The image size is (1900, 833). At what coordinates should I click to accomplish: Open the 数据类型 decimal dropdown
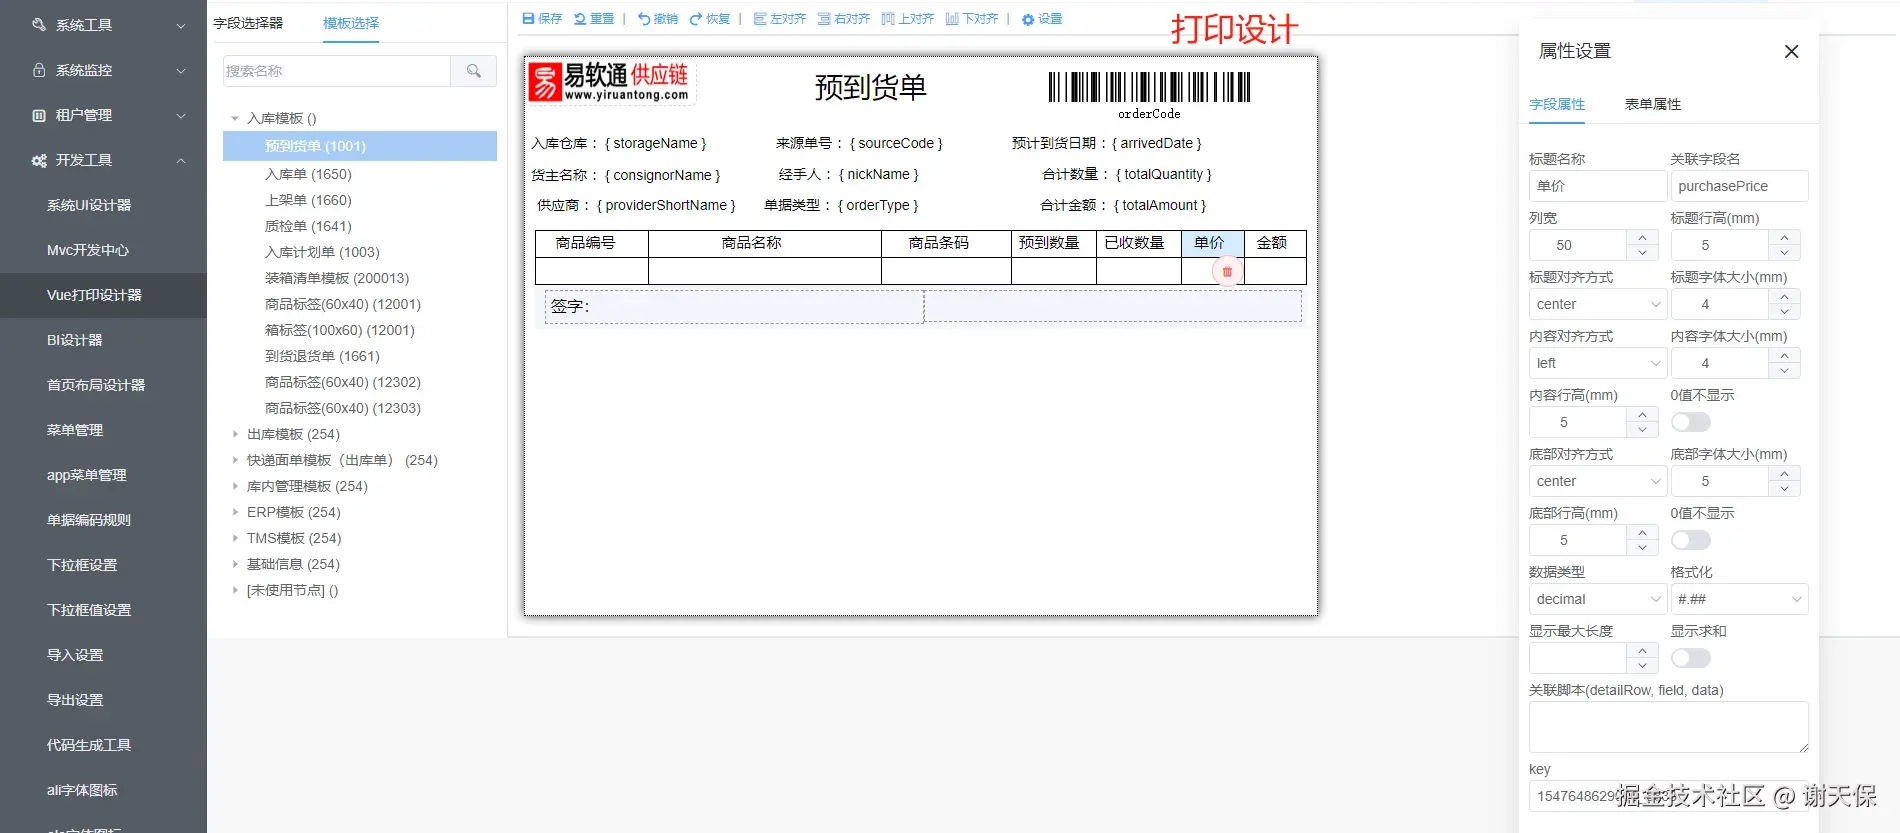click(x=1598, y=599)
